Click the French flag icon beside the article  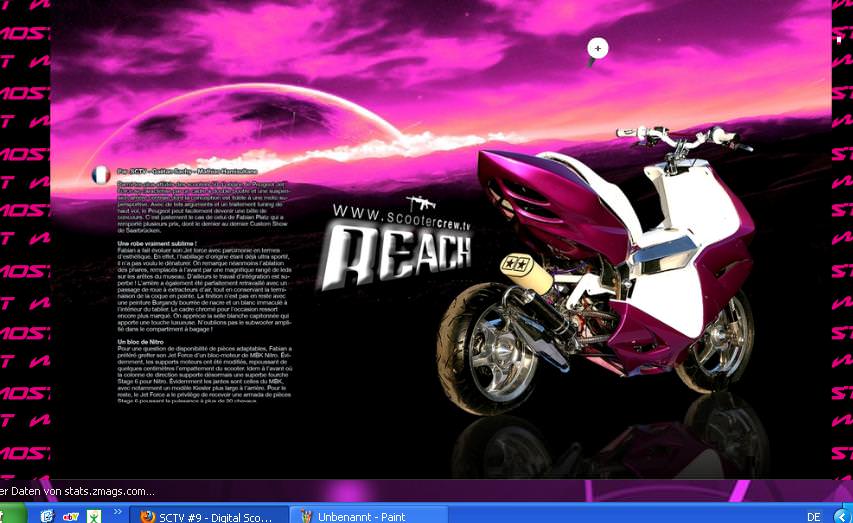pyautogui.click(x=100, y=175)
